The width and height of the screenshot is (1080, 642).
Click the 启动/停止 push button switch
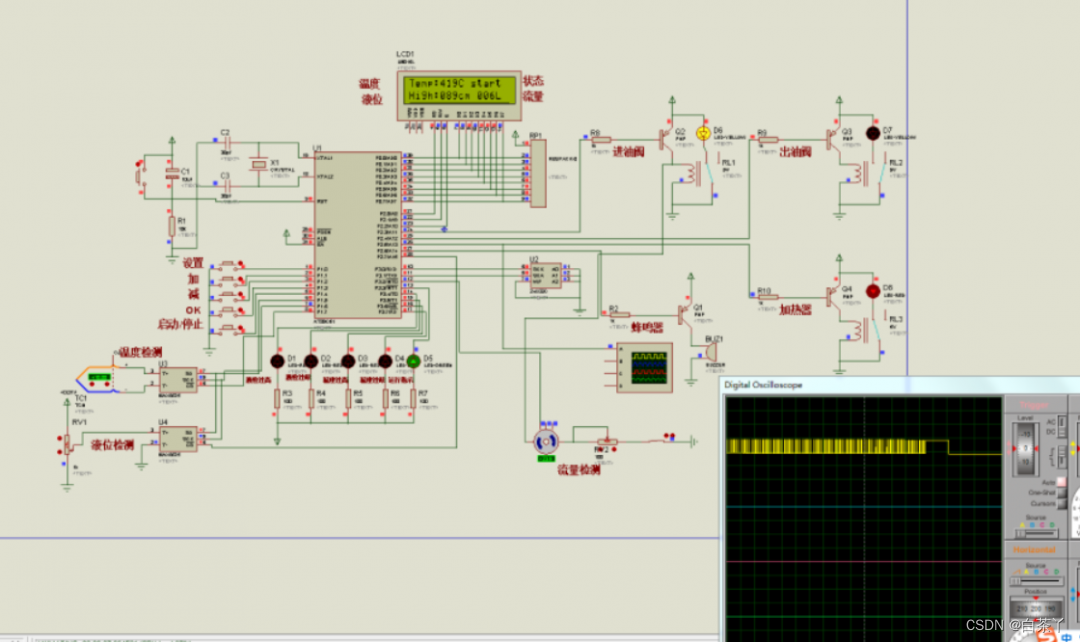[x=229, y=329]
